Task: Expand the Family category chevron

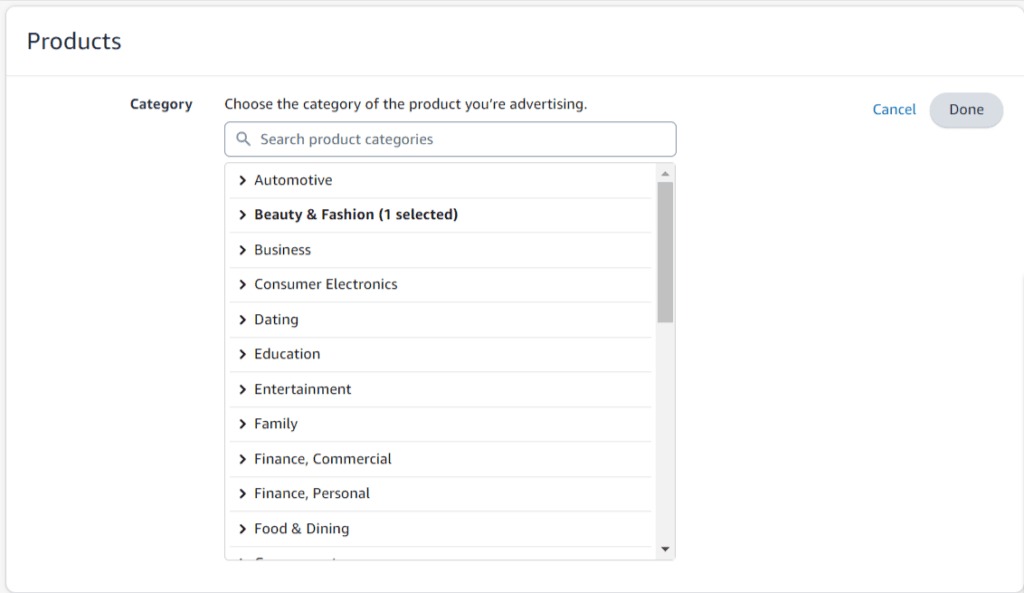Action: 243,424
